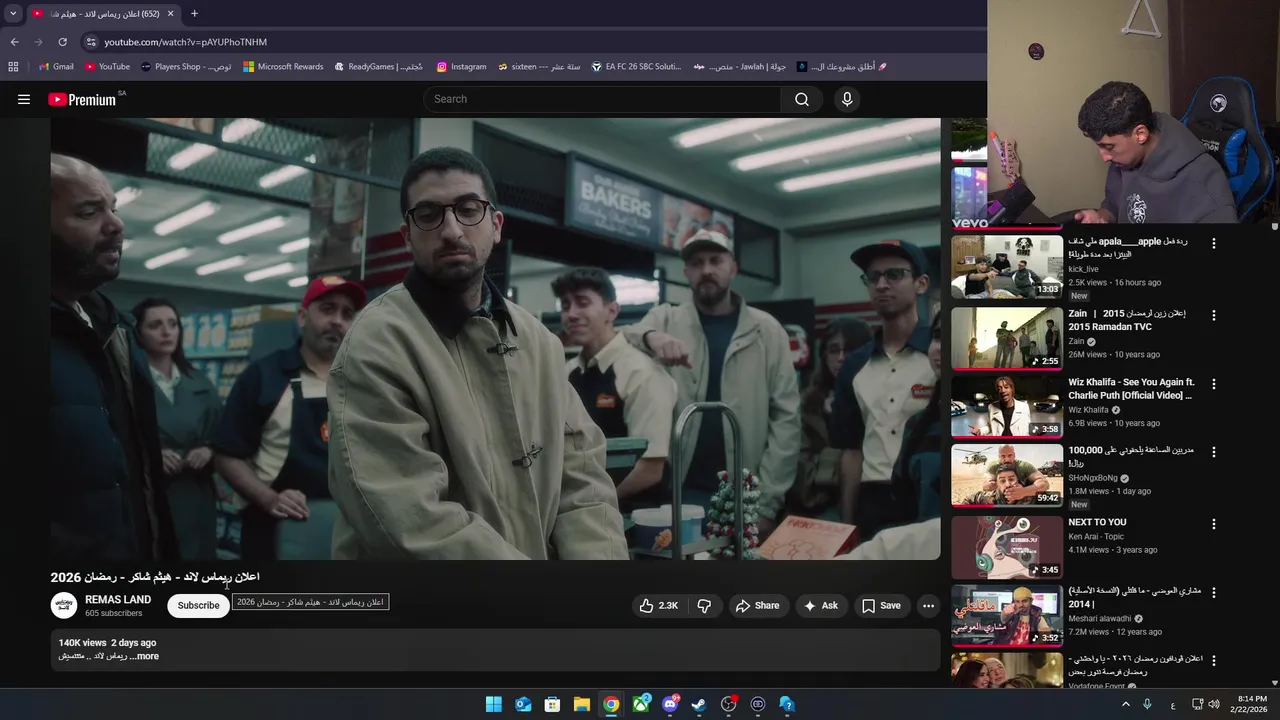The image size is (1280, 720).
Task: Open the REMAS LAND channel name link
Action: coord(118,600)
